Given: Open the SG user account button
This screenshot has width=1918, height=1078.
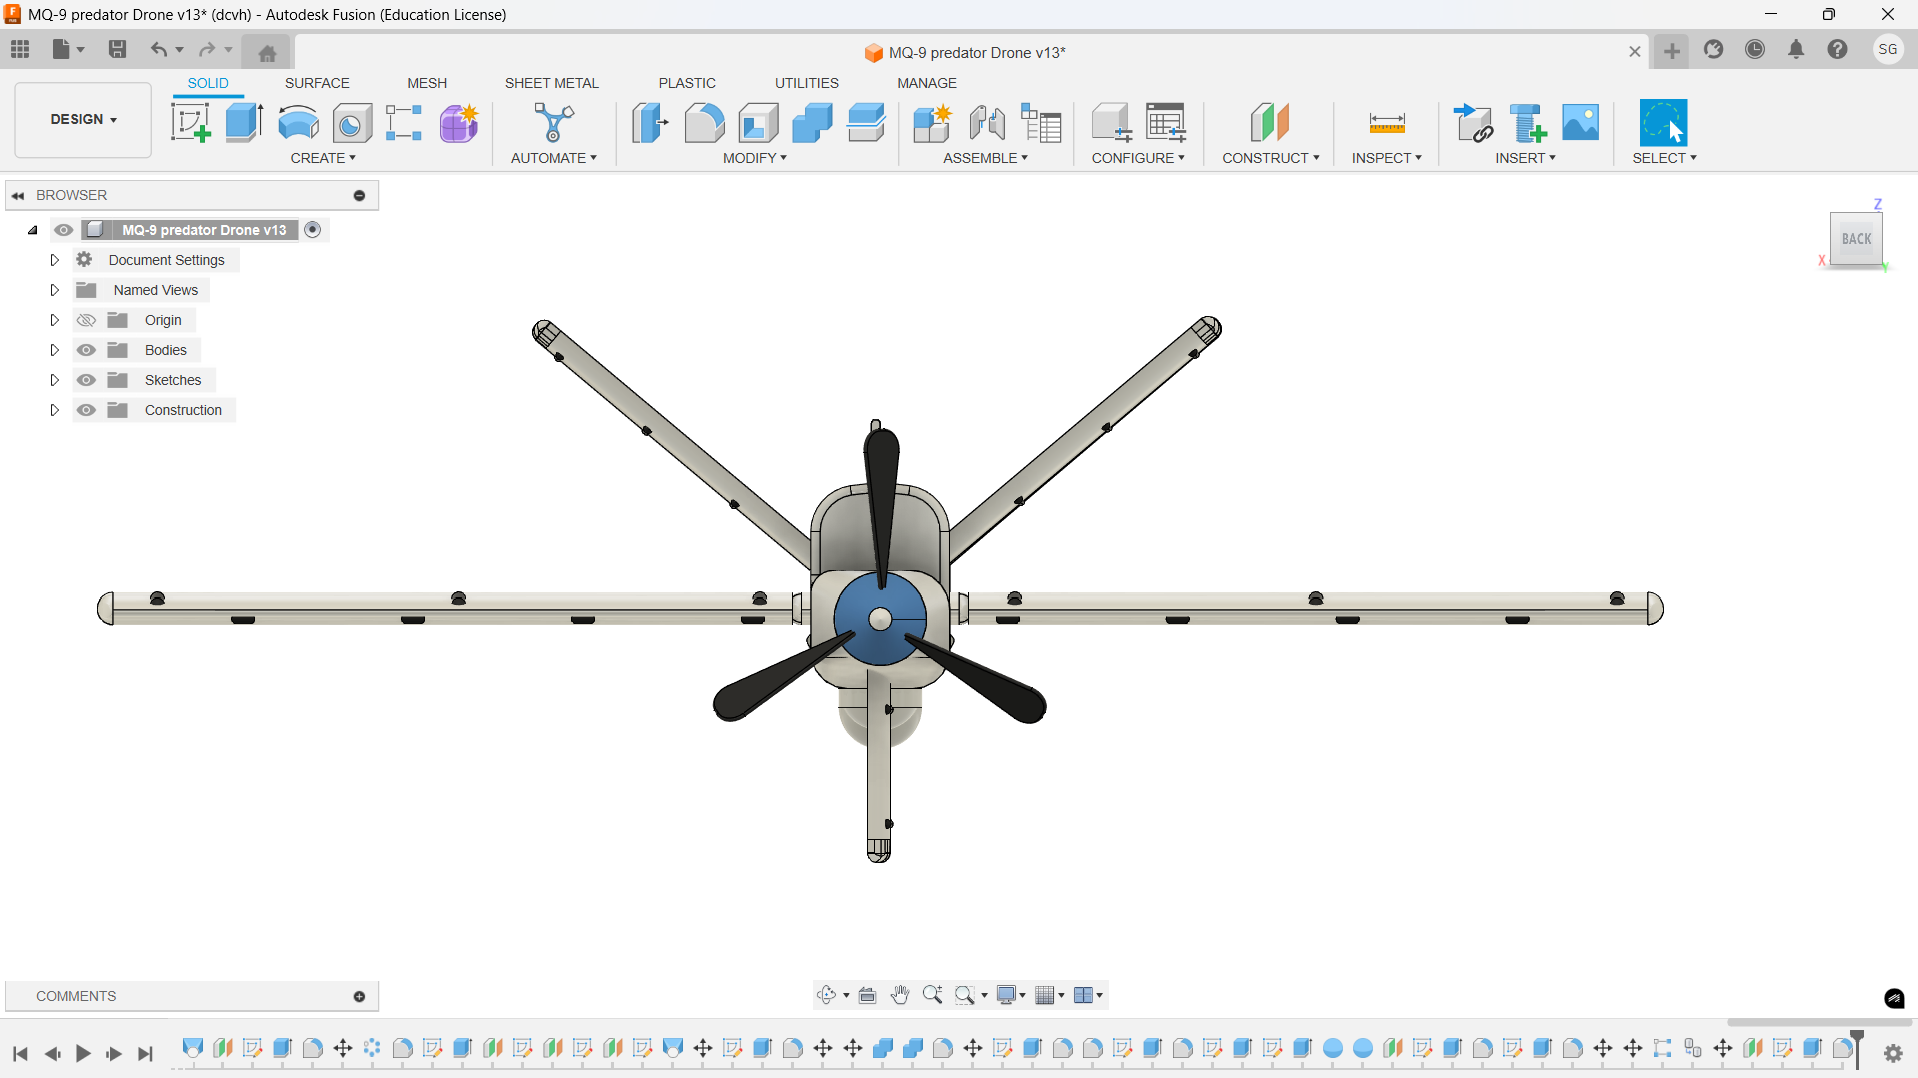Looking at the screenshot, I should tap(1887, 49).
